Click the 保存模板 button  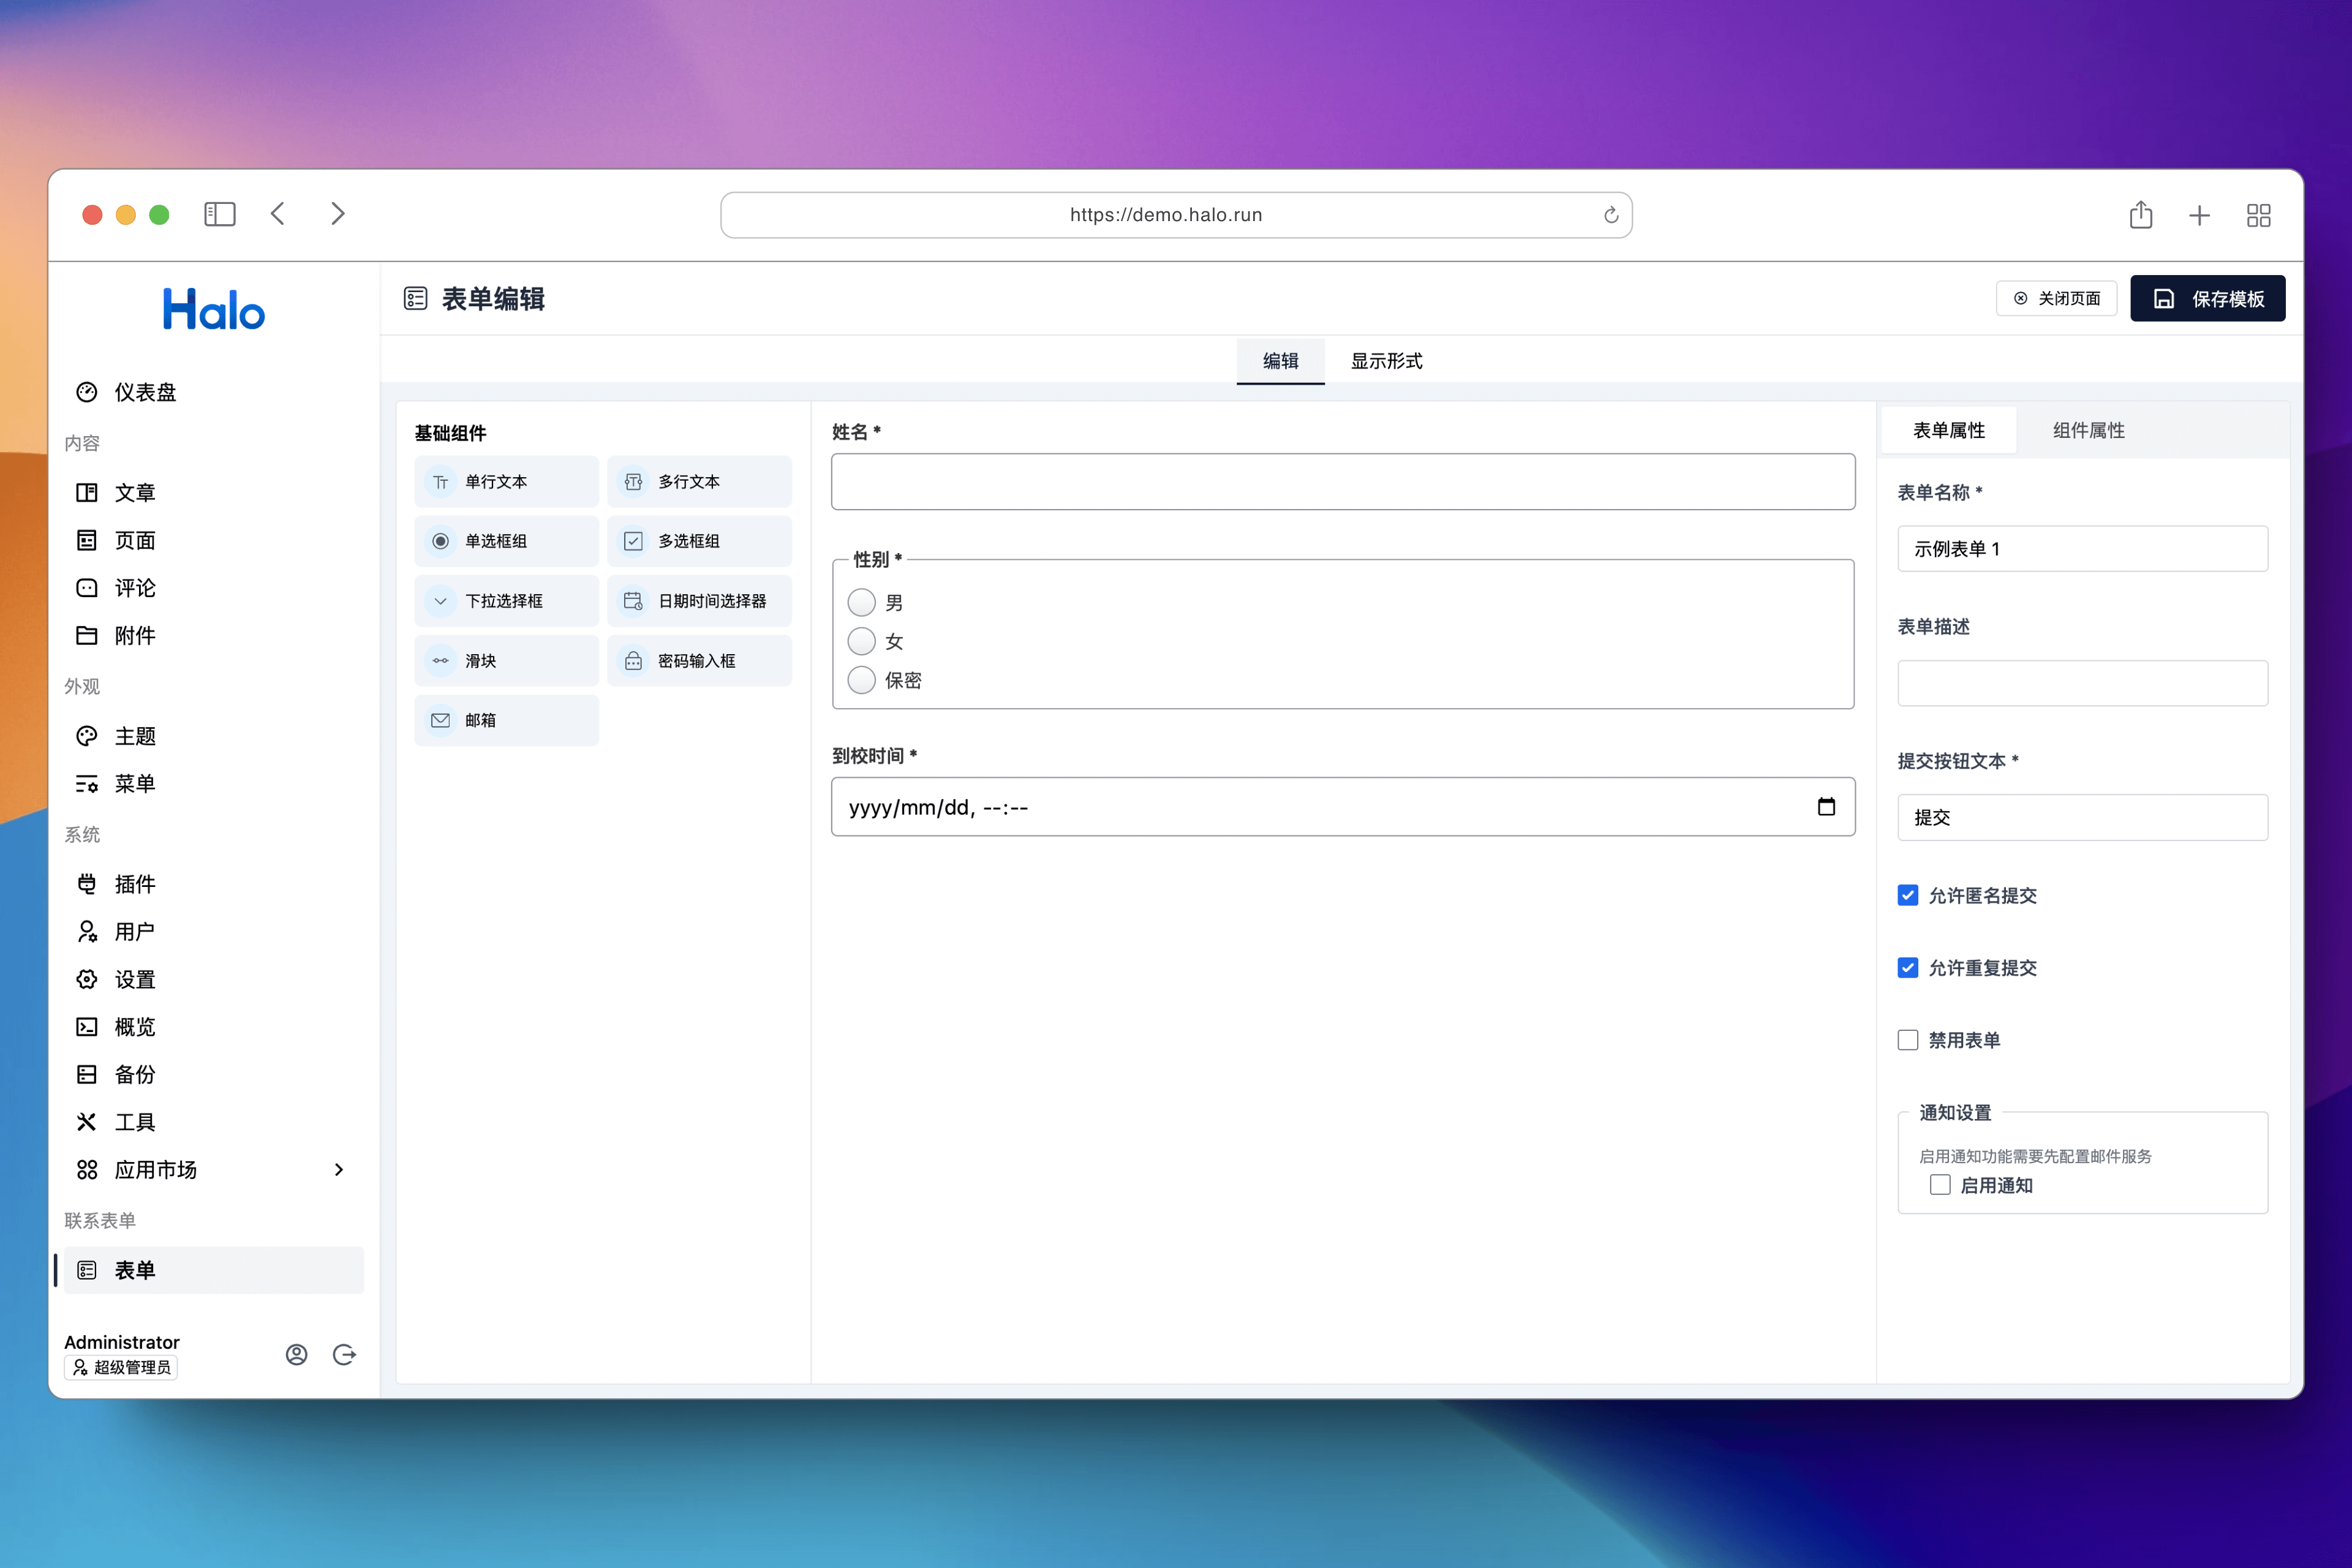pos(2207,298)
